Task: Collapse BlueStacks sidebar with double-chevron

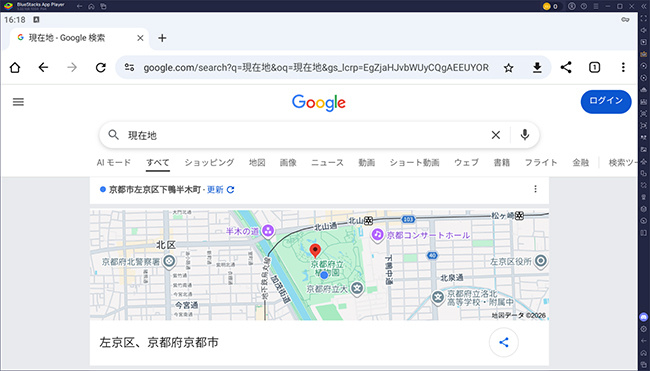Action: [x=643, y=6]
